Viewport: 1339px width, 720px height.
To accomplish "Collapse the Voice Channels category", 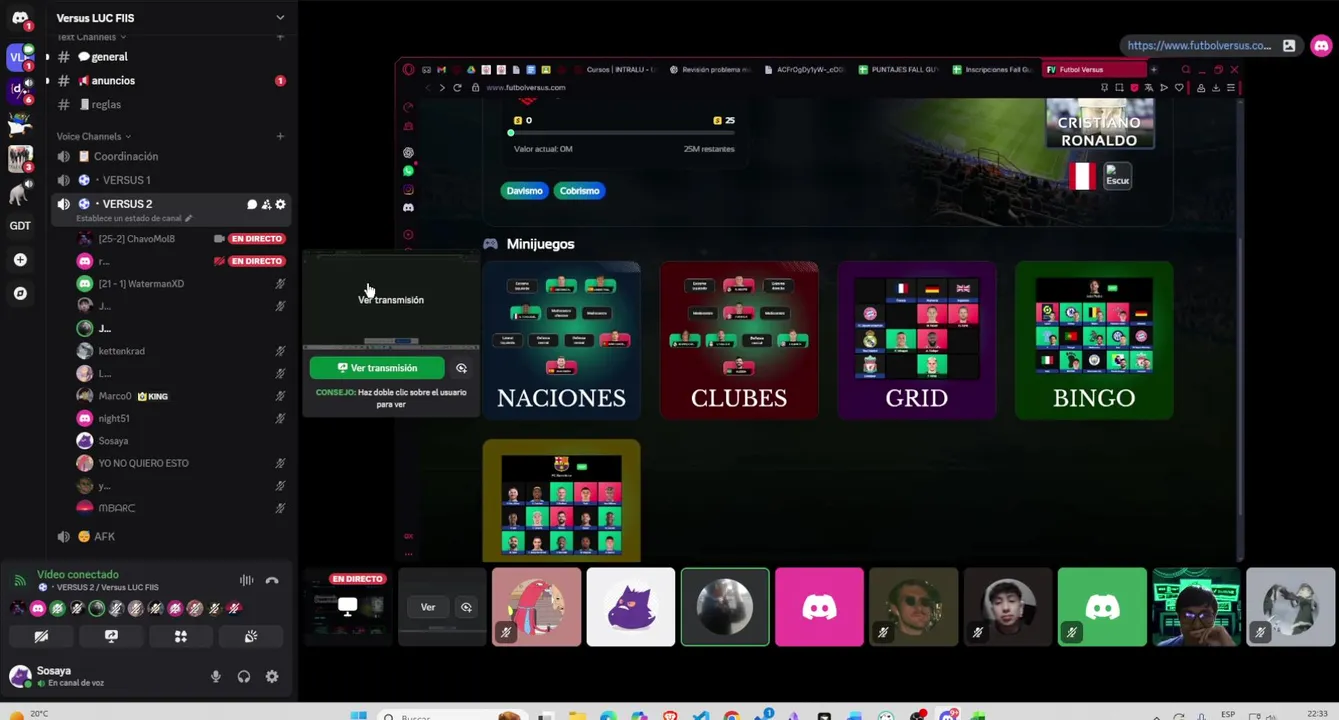I will click(93, 136).
